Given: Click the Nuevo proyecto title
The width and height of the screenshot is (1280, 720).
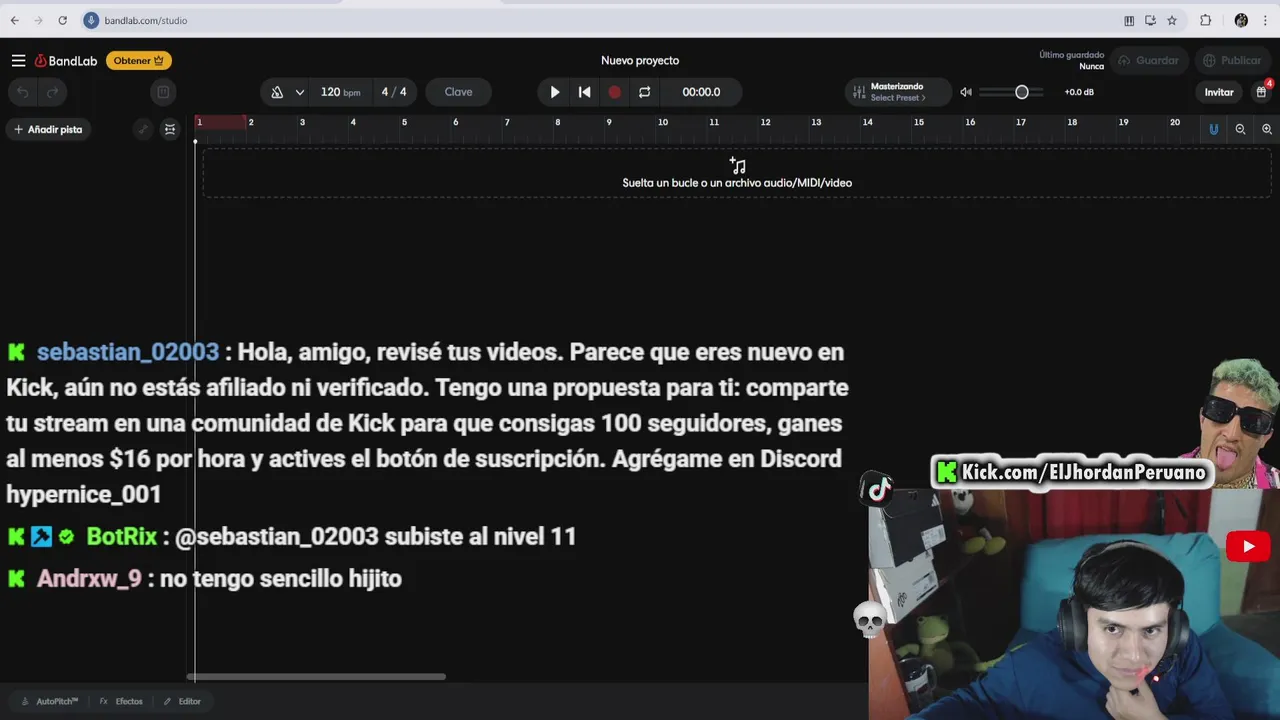Looking at the screenshot, I should (640, 61).
